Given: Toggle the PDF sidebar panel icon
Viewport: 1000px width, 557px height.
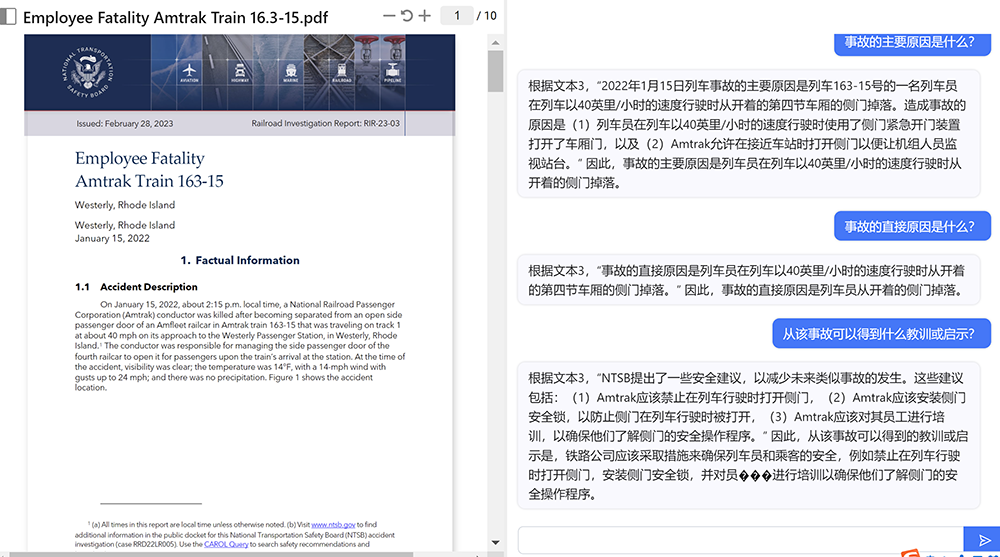Looking at the screenshot, I should pyautogui.click(x=9, y=17).
